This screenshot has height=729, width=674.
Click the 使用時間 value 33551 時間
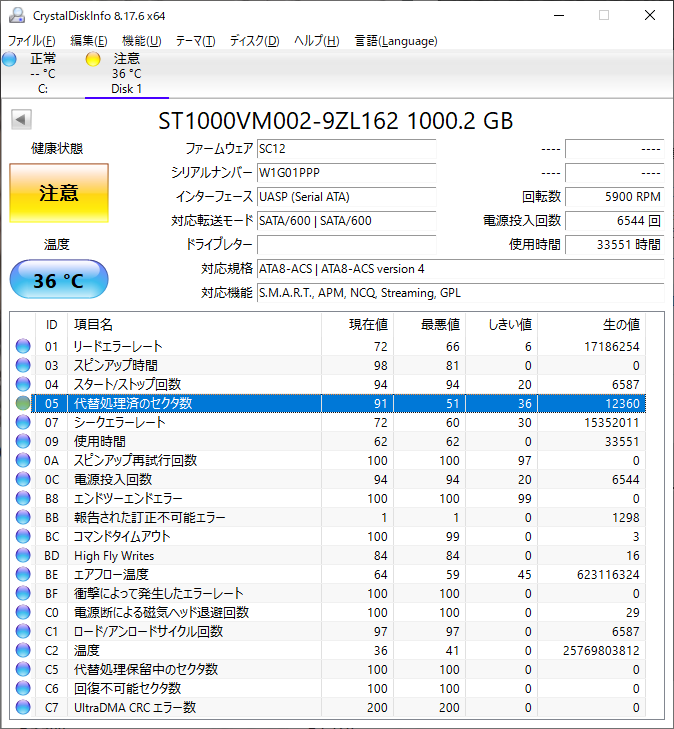click(615, 245)
